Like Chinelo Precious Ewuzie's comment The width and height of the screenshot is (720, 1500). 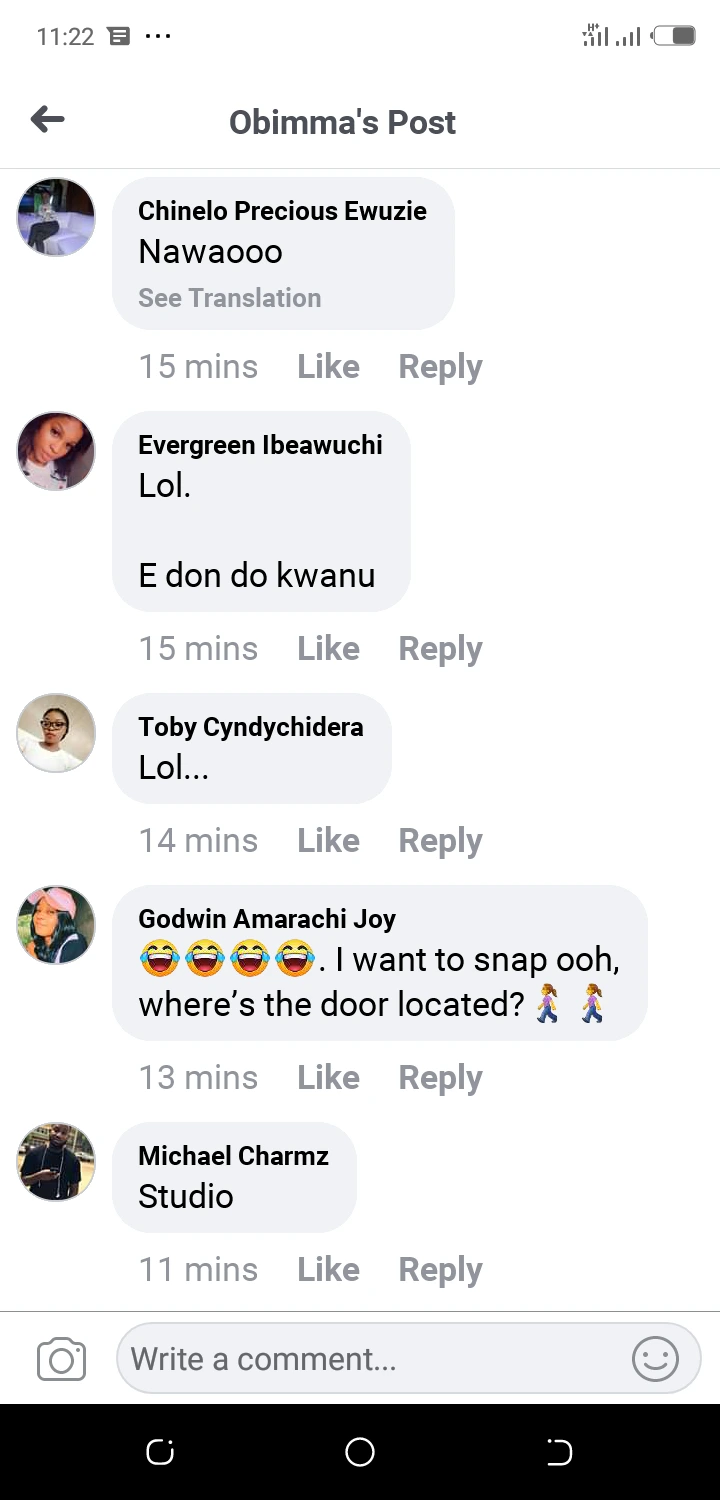(x=328, y=367)
